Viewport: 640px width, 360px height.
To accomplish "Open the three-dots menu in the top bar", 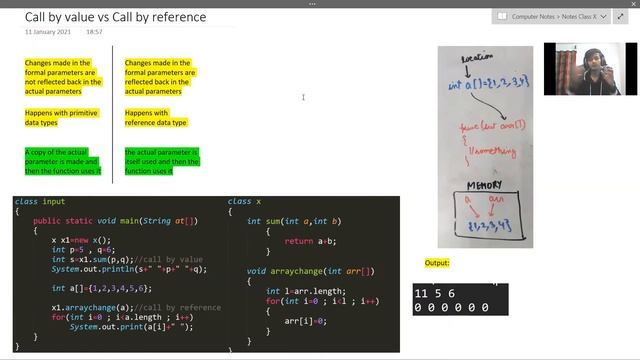I will coord(312,4).
